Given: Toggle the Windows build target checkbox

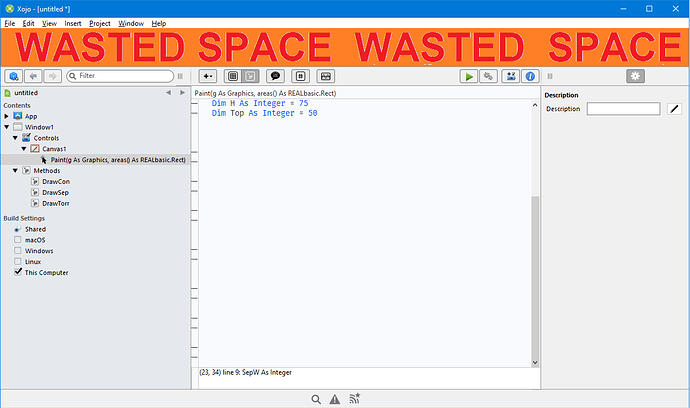Looking at the screenshot, I should point(18,250).
